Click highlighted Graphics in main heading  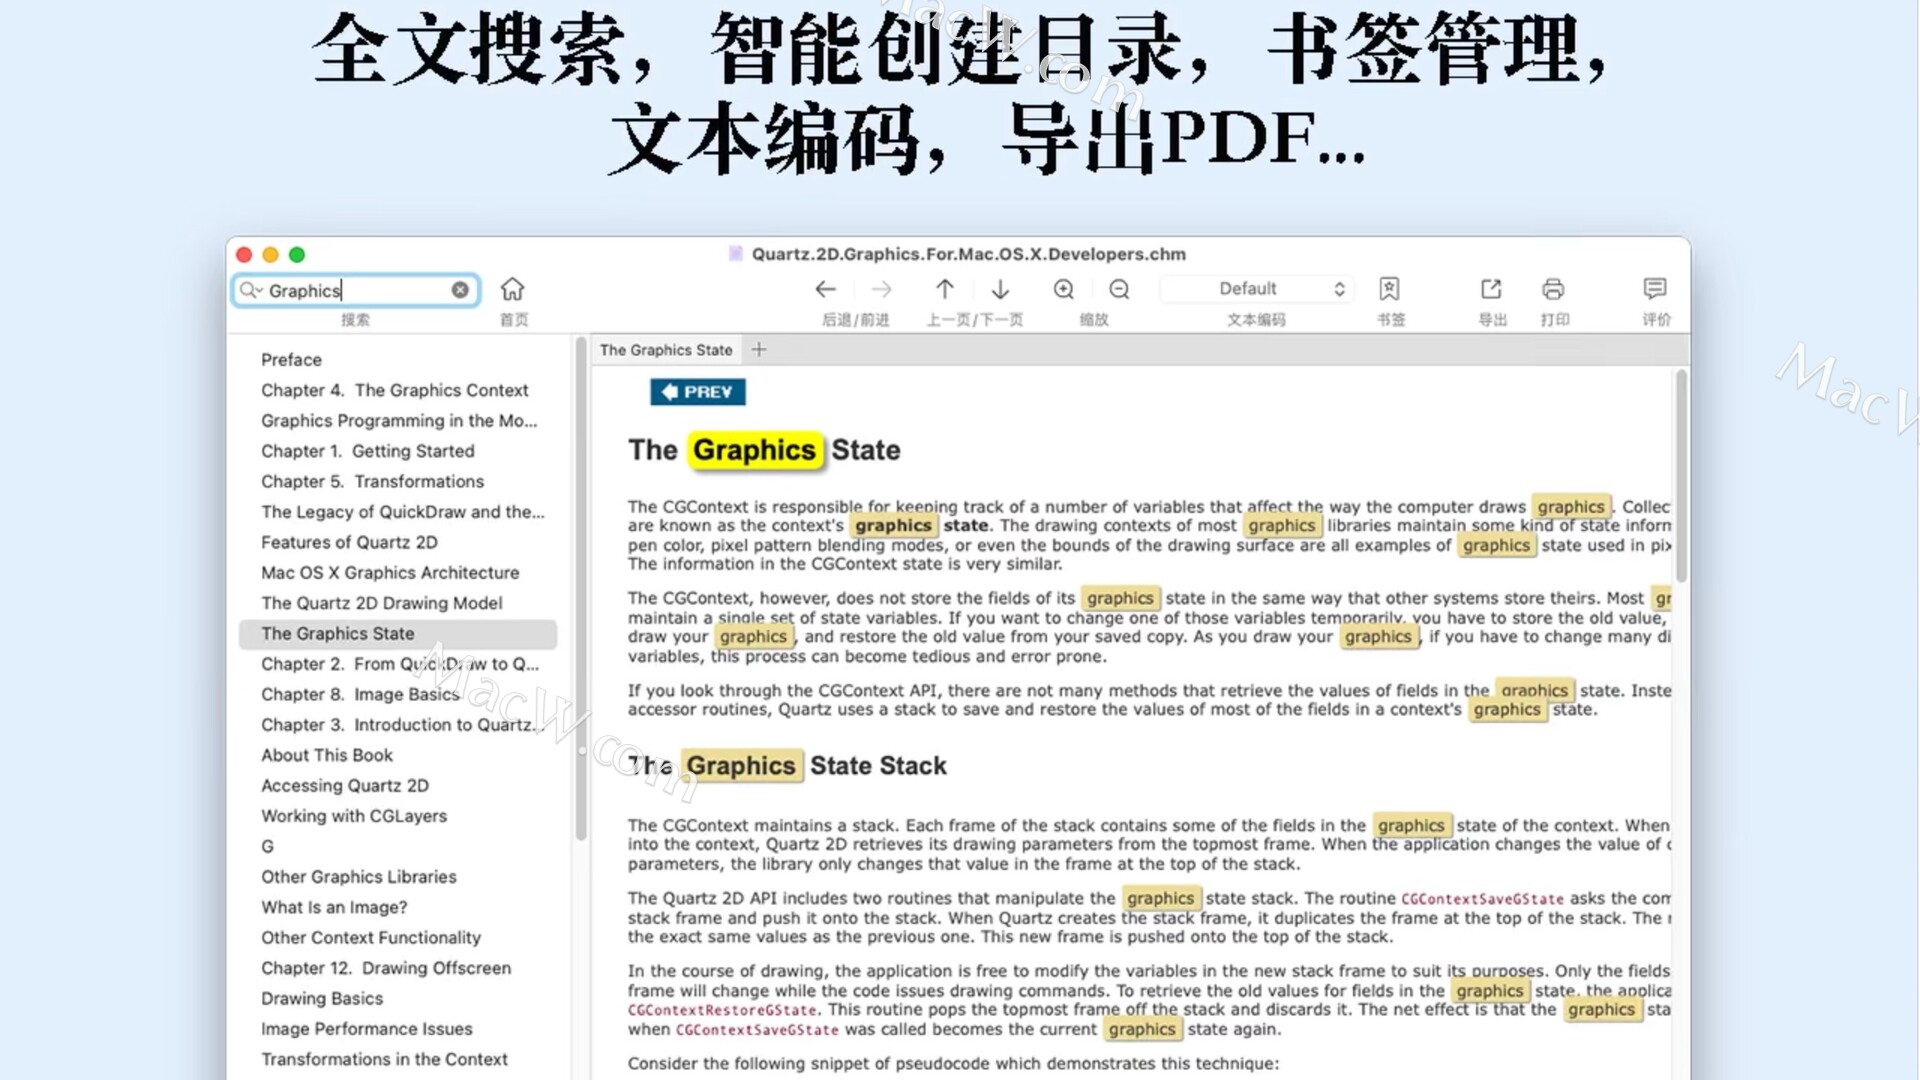pyautogui.click(x=755, y=451)
